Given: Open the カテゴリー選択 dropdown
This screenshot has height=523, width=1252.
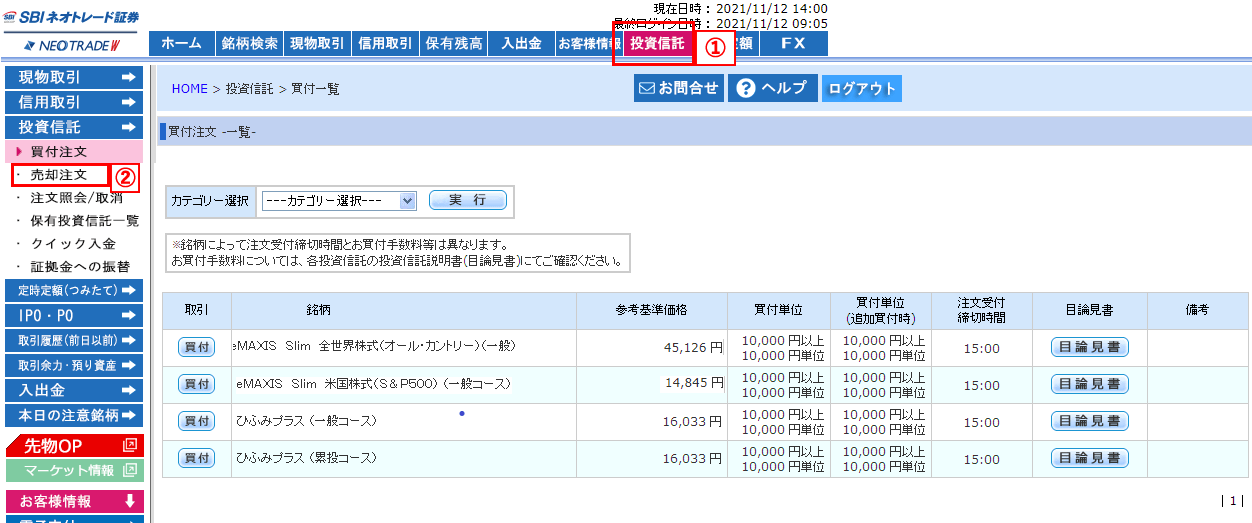Looking at the screenshot, I should coord(338,200).
